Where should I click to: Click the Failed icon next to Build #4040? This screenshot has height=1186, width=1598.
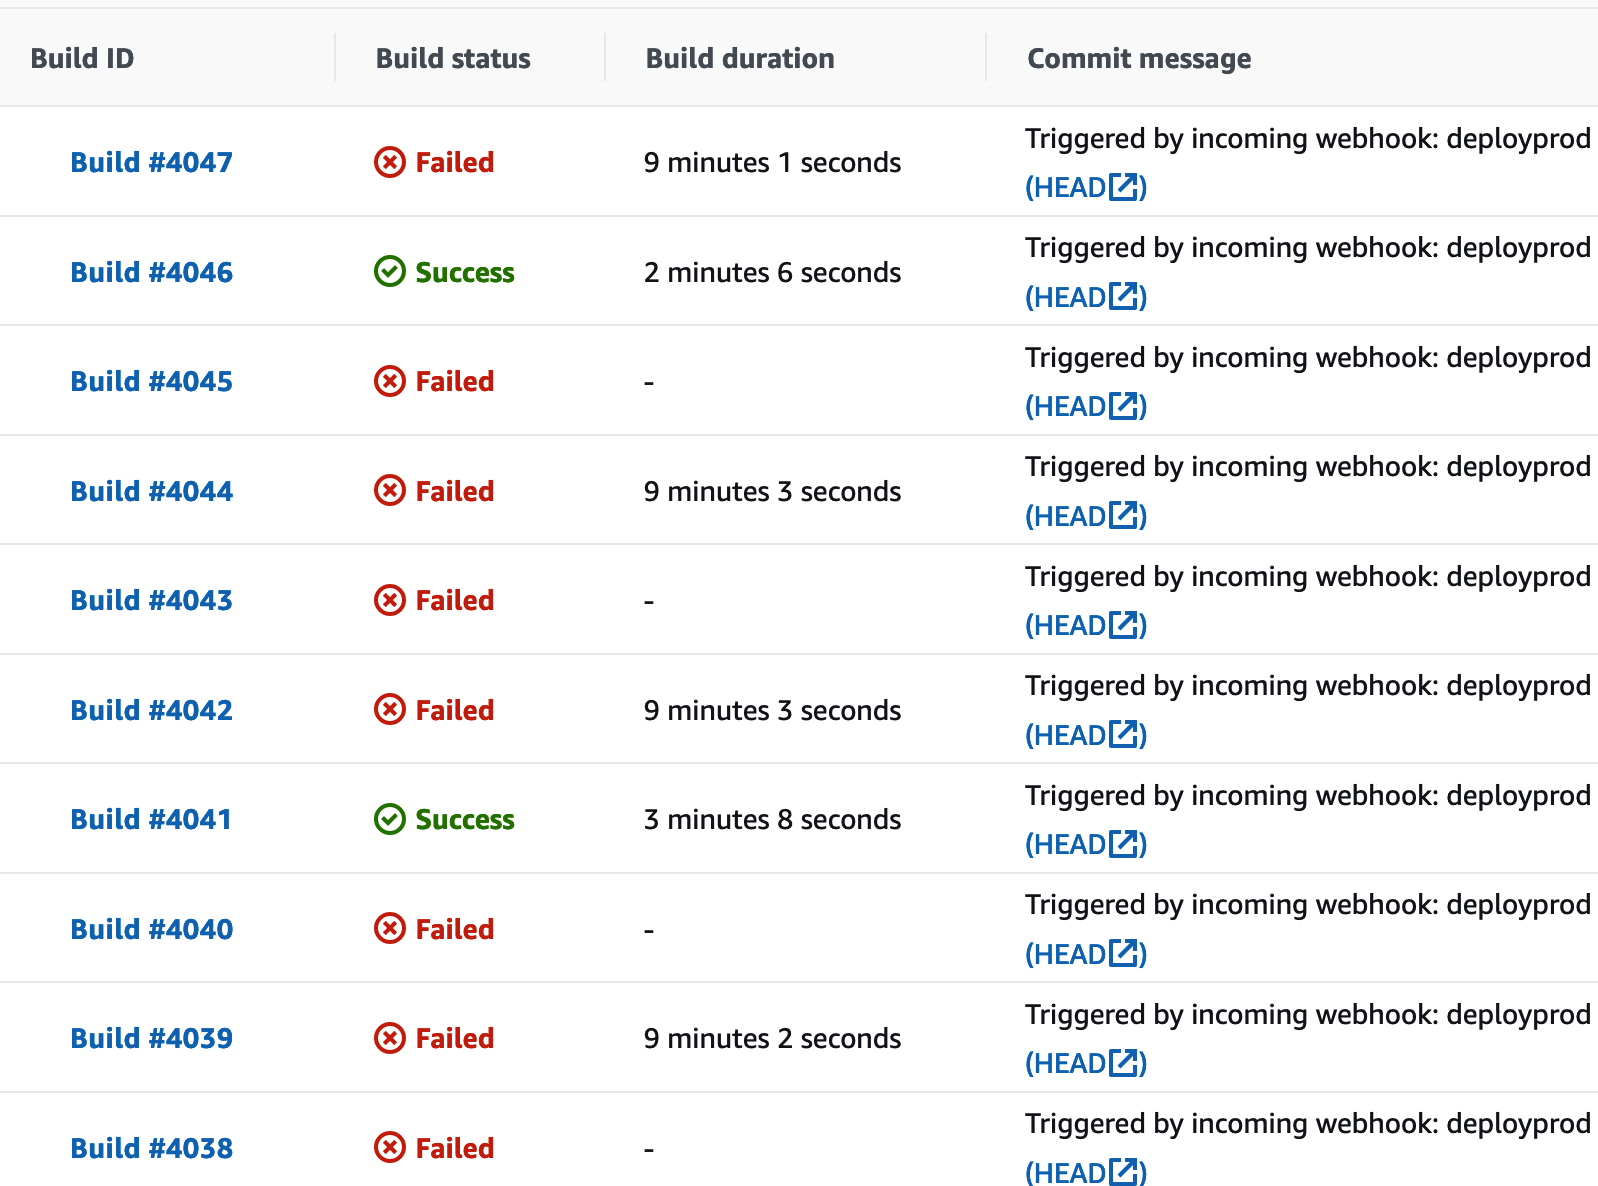coord(390,928)
